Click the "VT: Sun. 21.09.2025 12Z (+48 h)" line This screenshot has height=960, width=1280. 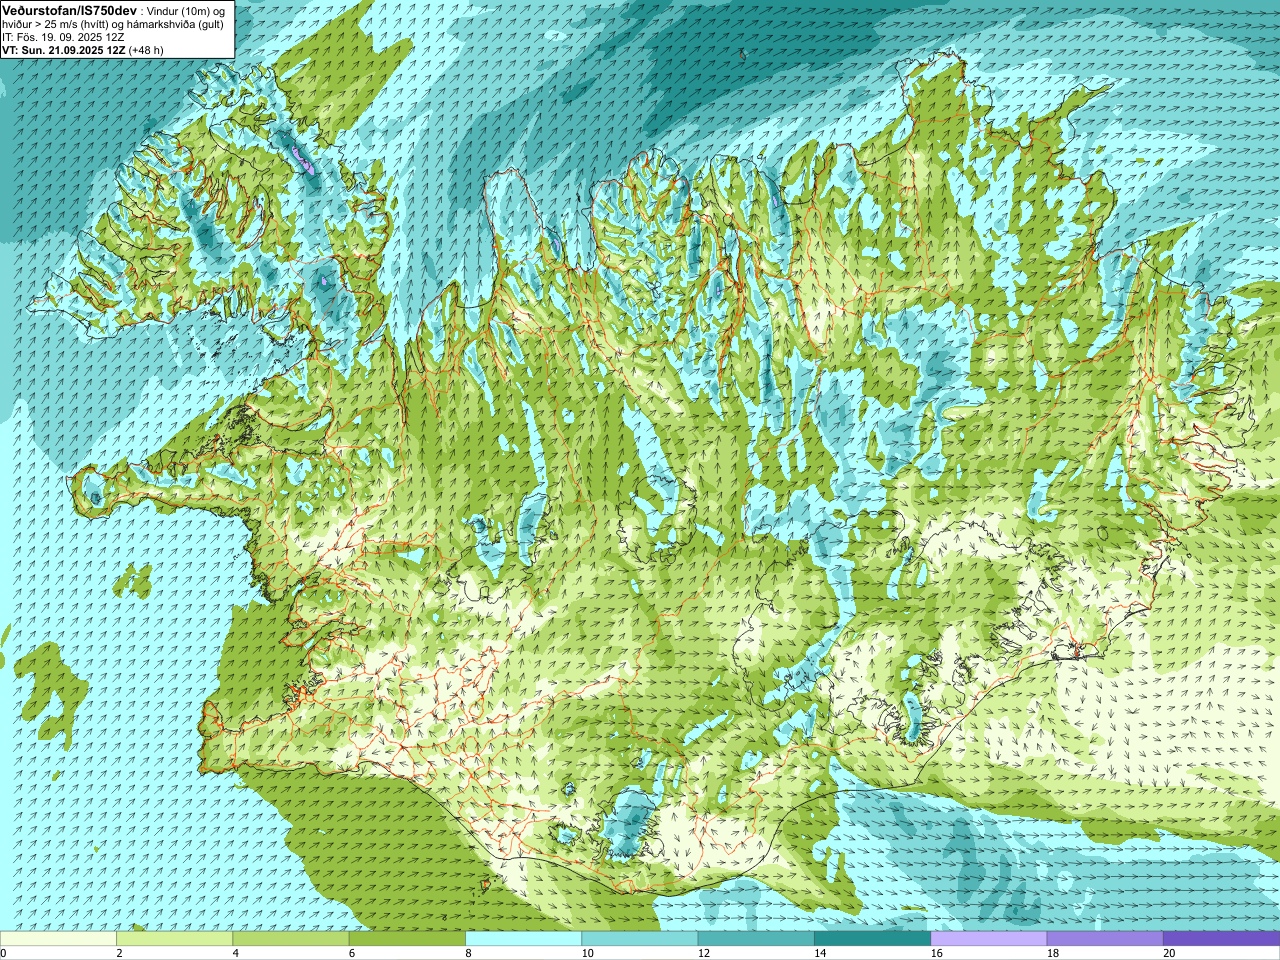(x=83, y=49)
